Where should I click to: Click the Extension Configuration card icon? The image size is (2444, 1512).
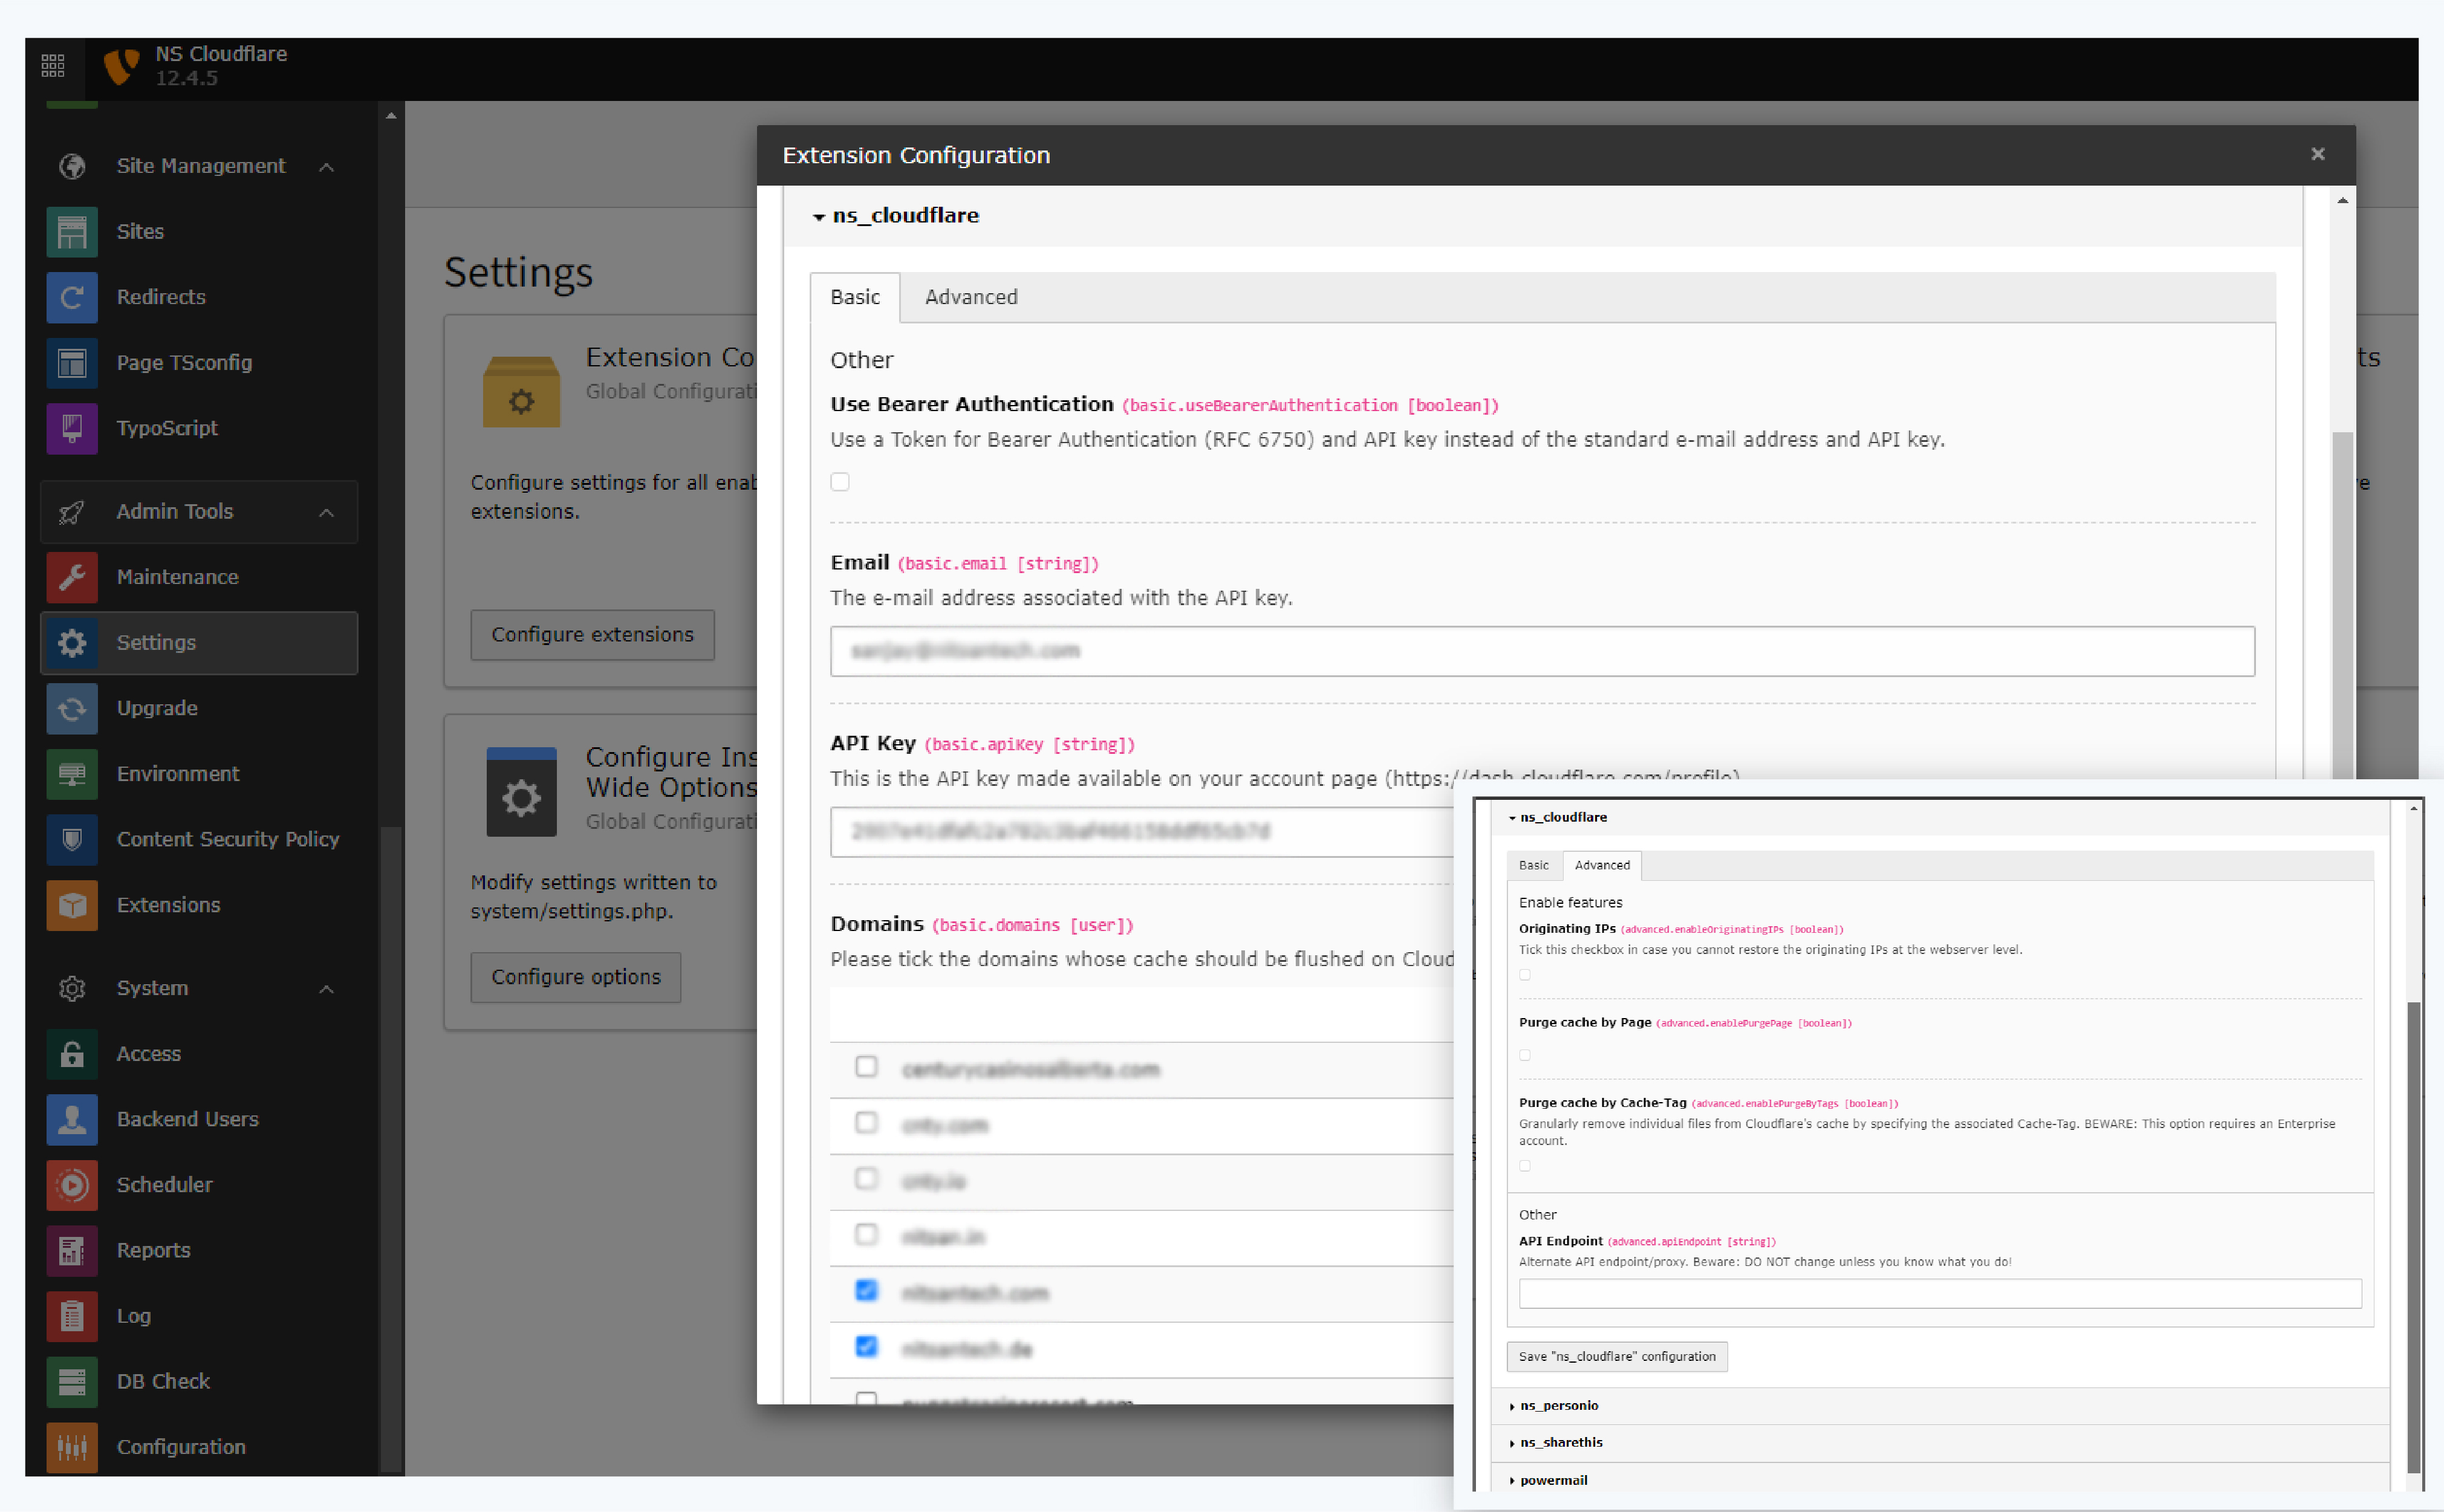pyautogui.click(x=521, y=392)
